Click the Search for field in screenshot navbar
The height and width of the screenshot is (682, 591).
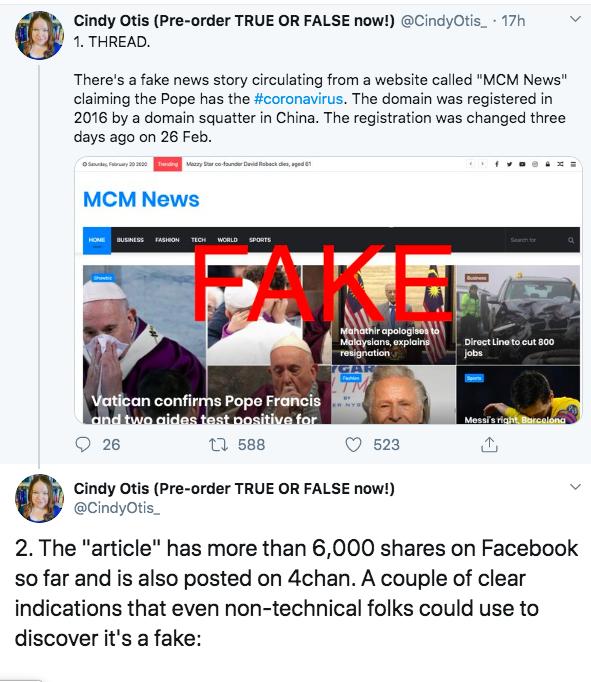pos(535,240)
